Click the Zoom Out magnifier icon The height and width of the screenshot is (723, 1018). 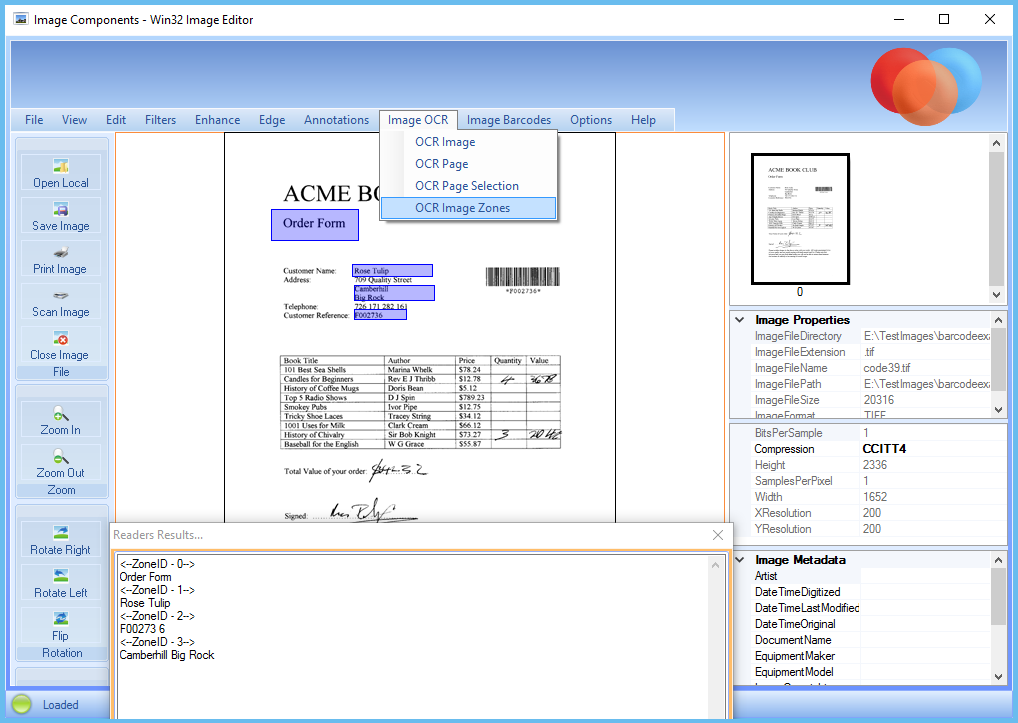coord(61,456)
